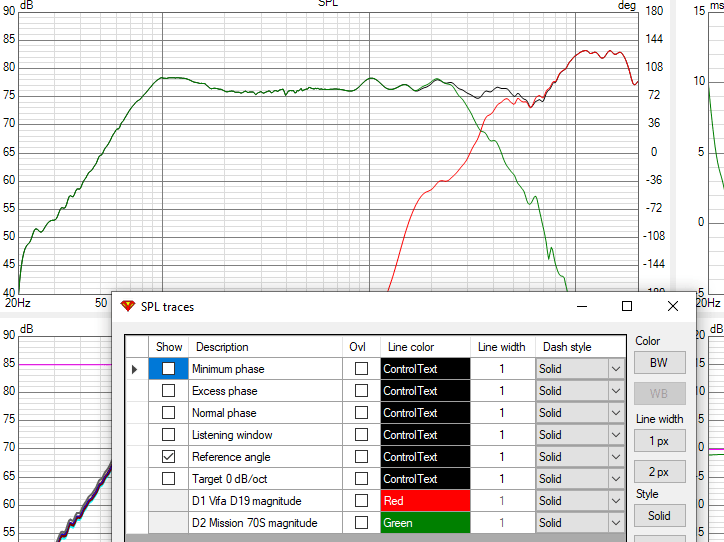Open Dash style dropdown for Excess phase

(x=616, y=391)
